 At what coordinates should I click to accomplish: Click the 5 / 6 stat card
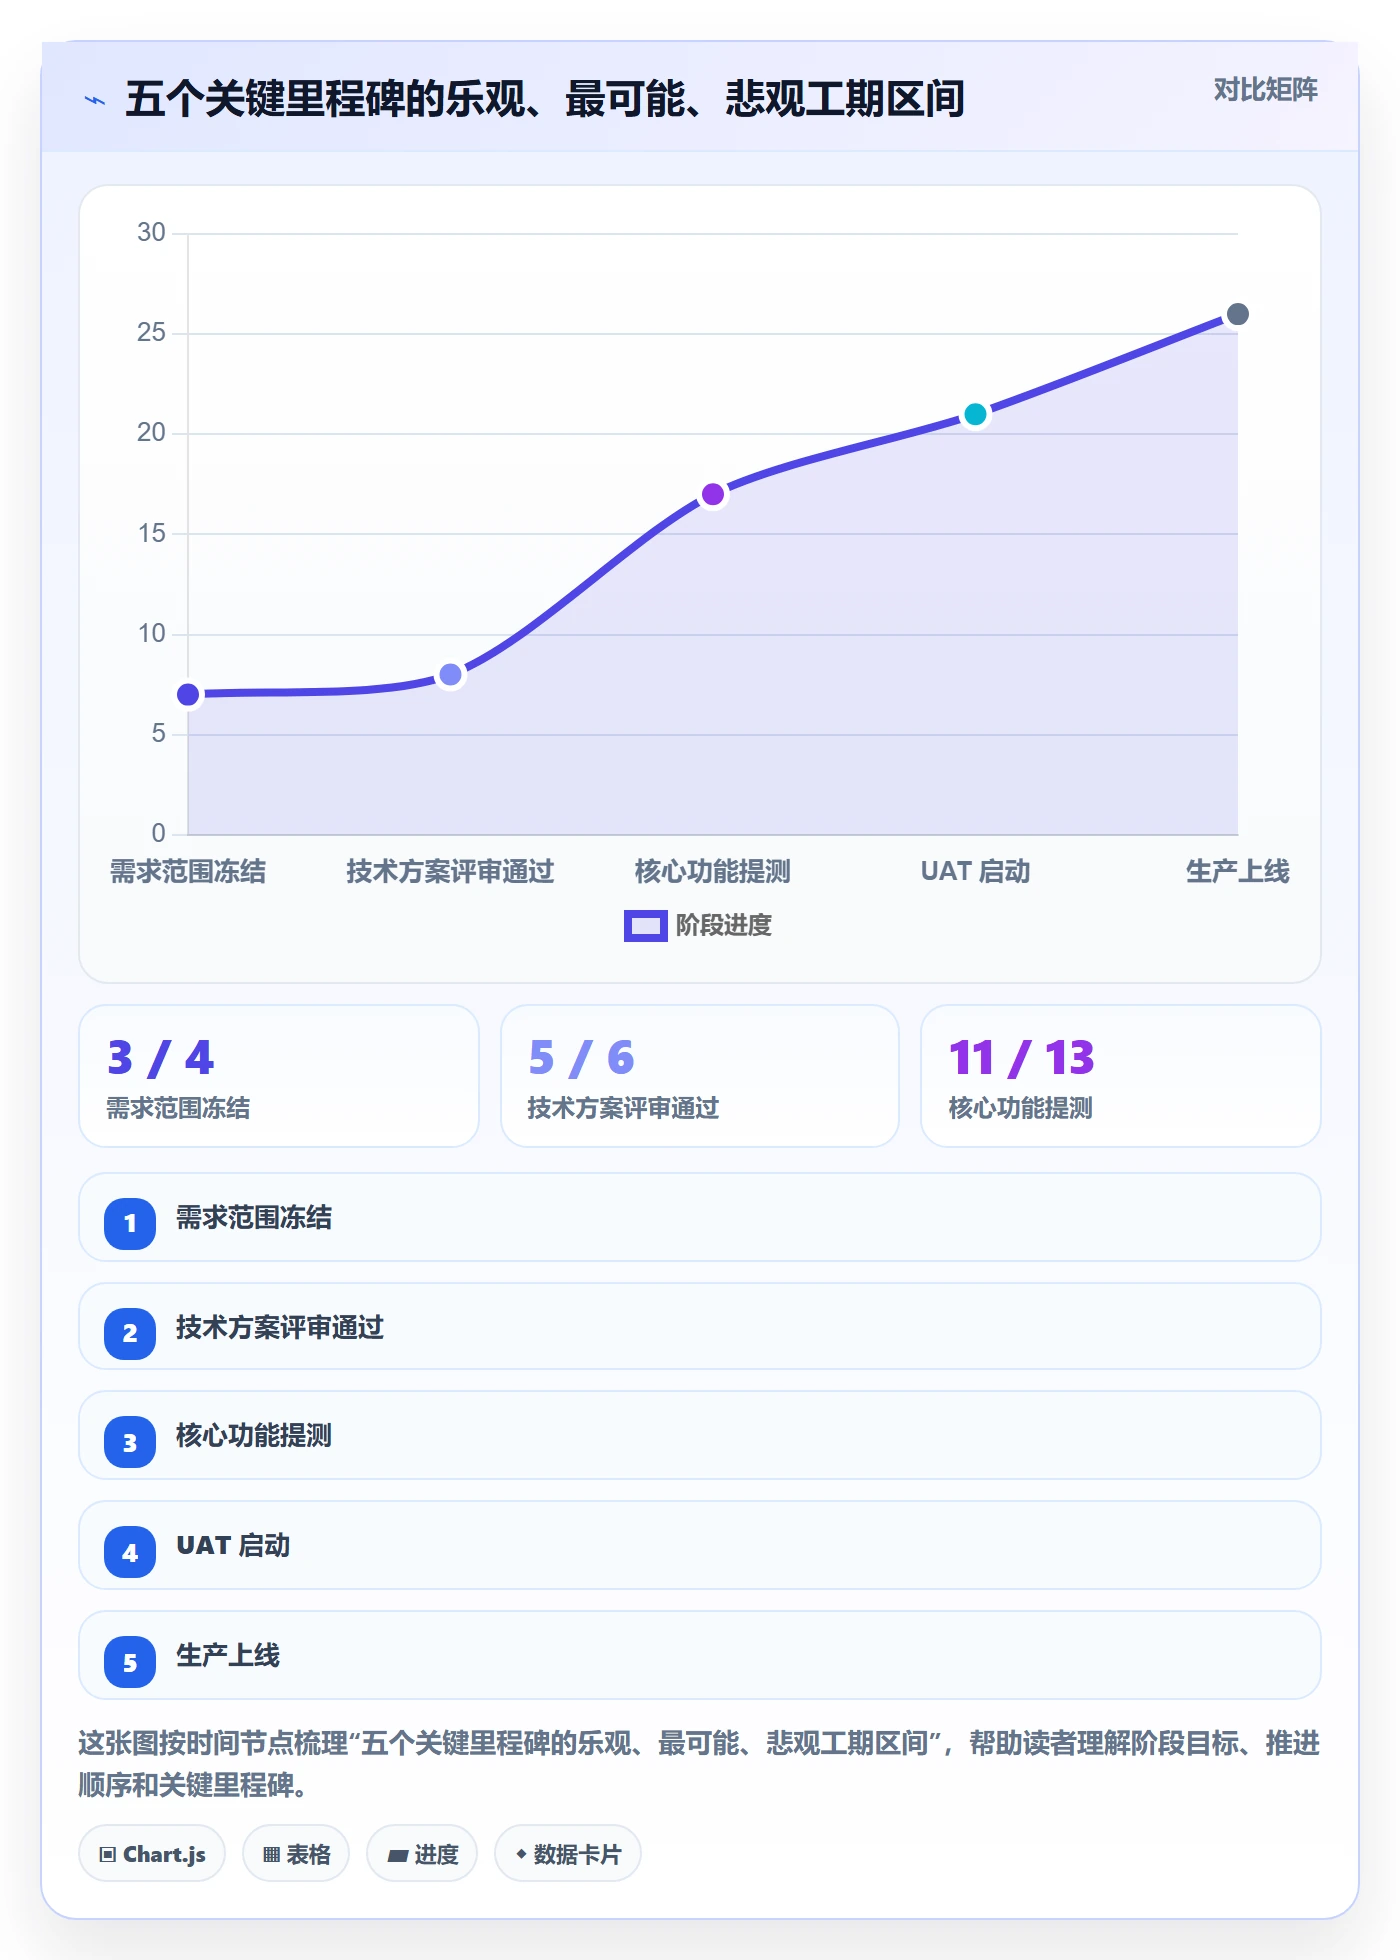700,1076
